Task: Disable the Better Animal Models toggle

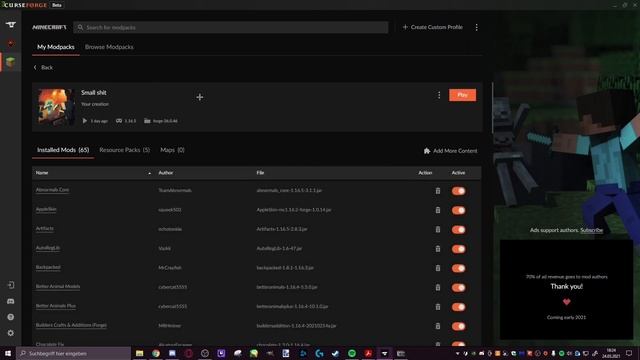Action: 458,287
